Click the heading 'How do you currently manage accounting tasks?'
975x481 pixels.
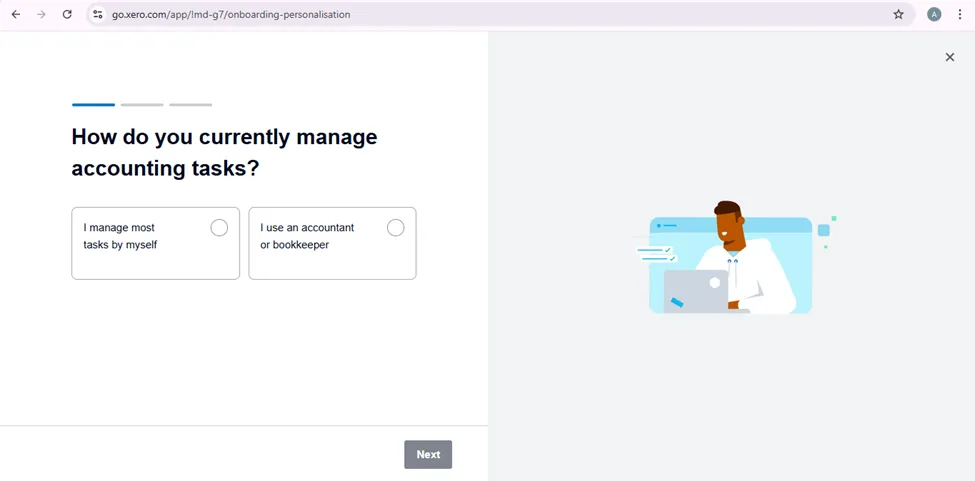point(224,152)
